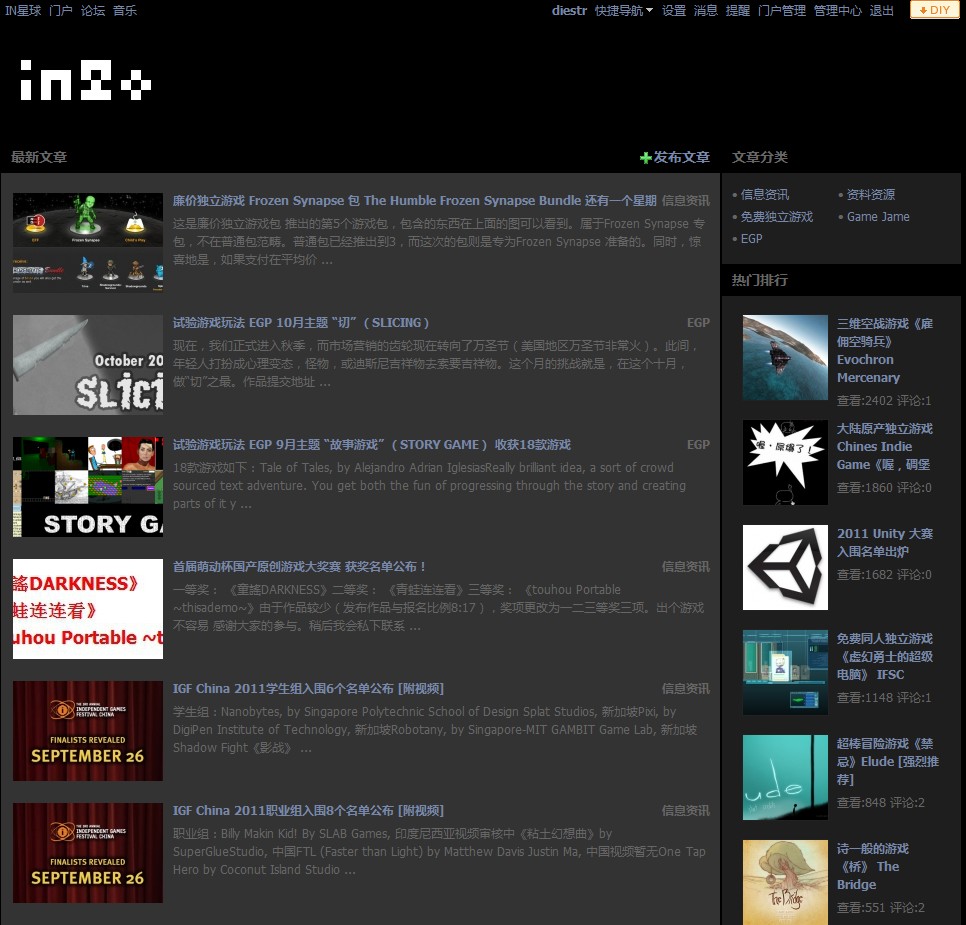Click EGP tag on the STORY GAME article

click(699, 445)
